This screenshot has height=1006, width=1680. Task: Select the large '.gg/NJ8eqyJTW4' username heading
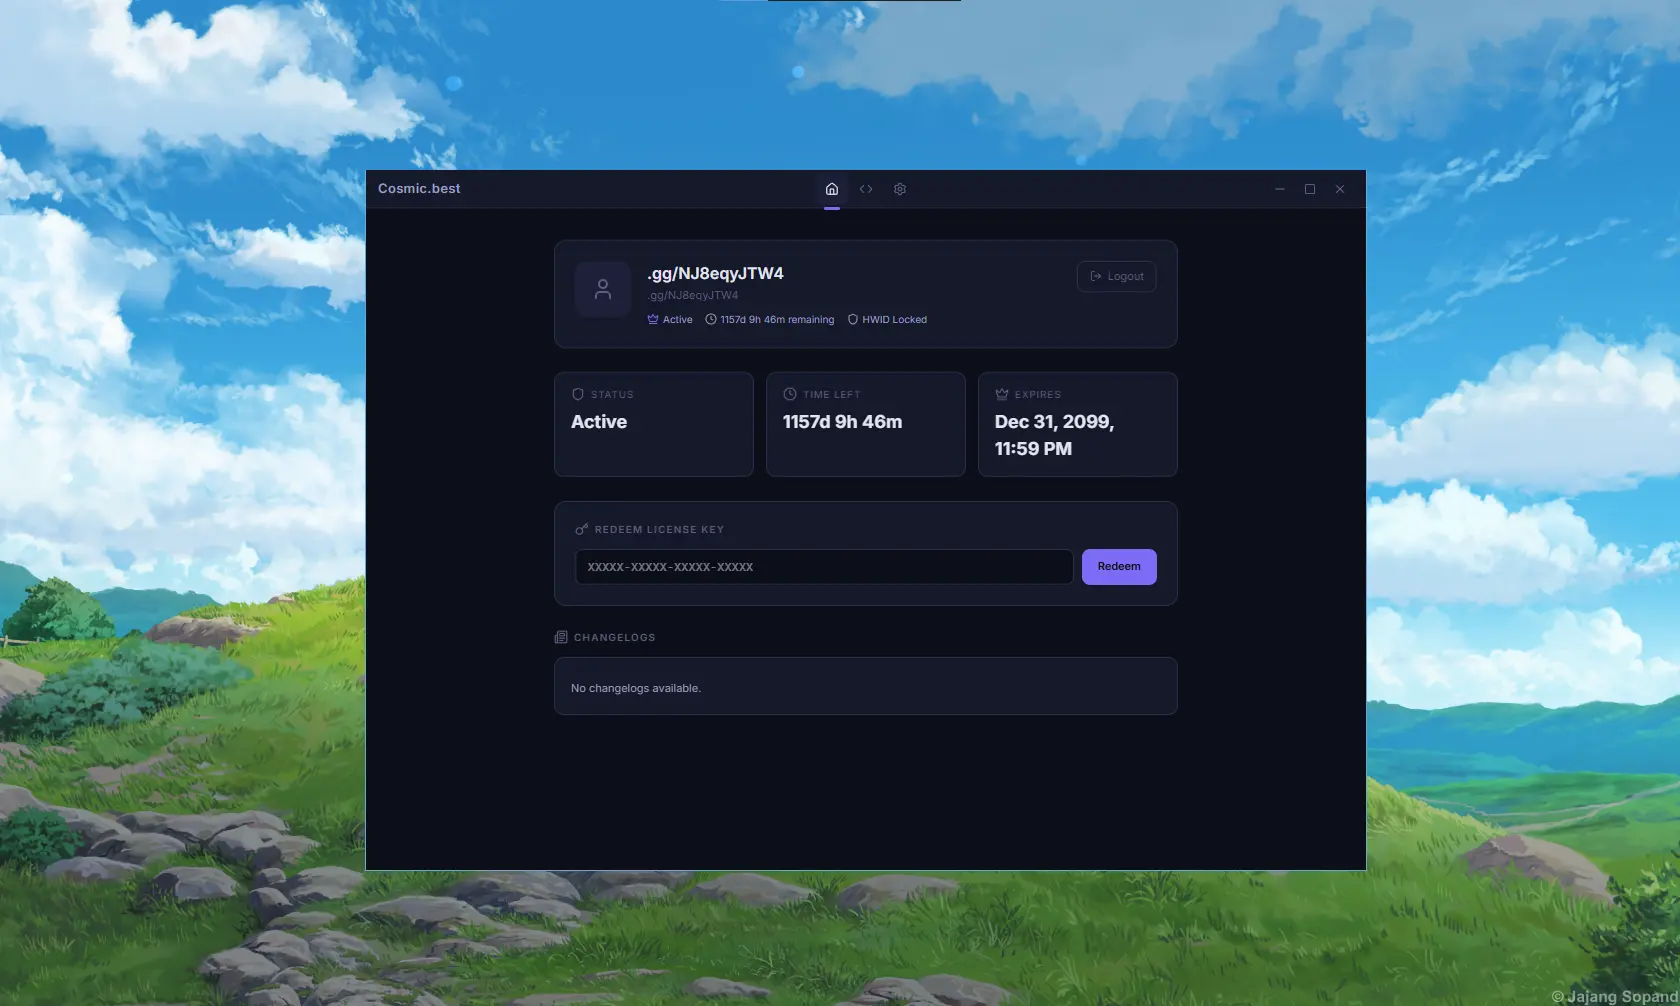click(x=715, y=274)
